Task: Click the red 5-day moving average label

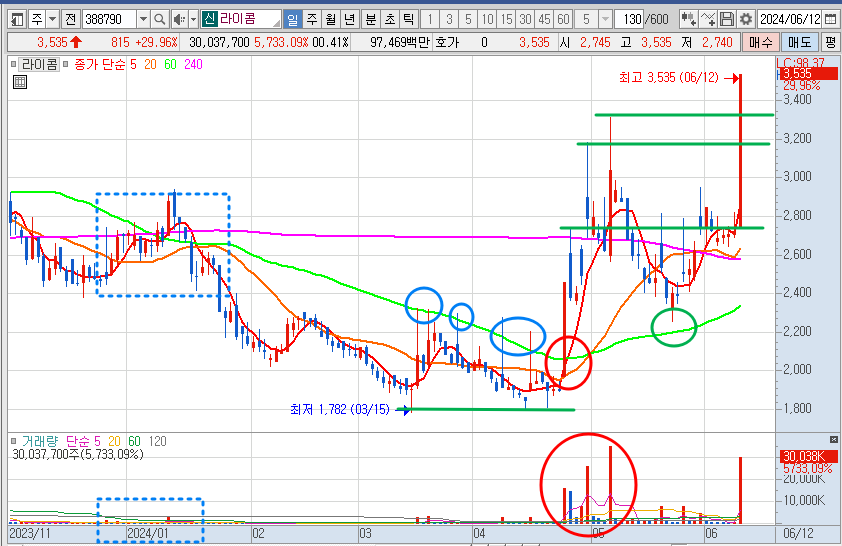Action: pos(133,65)
